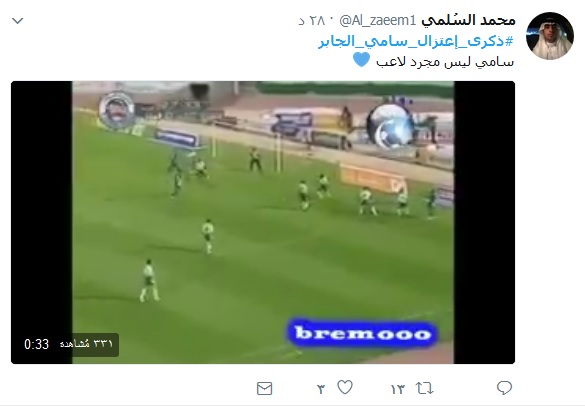The image size is (585, 408).
Task: Send tweet via envelope message icon
Action: click(265, 389)
